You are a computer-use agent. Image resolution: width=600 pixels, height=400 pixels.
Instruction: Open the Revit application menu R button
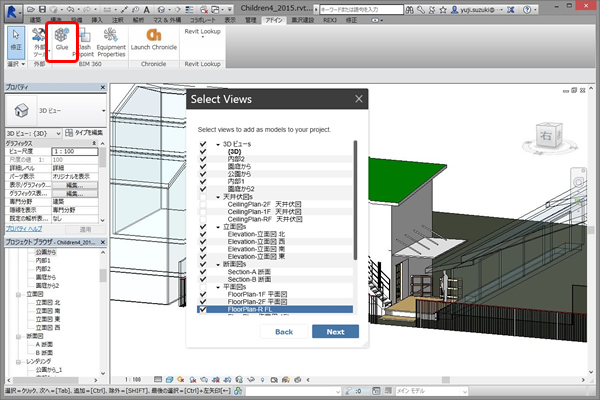click(12, 11)
